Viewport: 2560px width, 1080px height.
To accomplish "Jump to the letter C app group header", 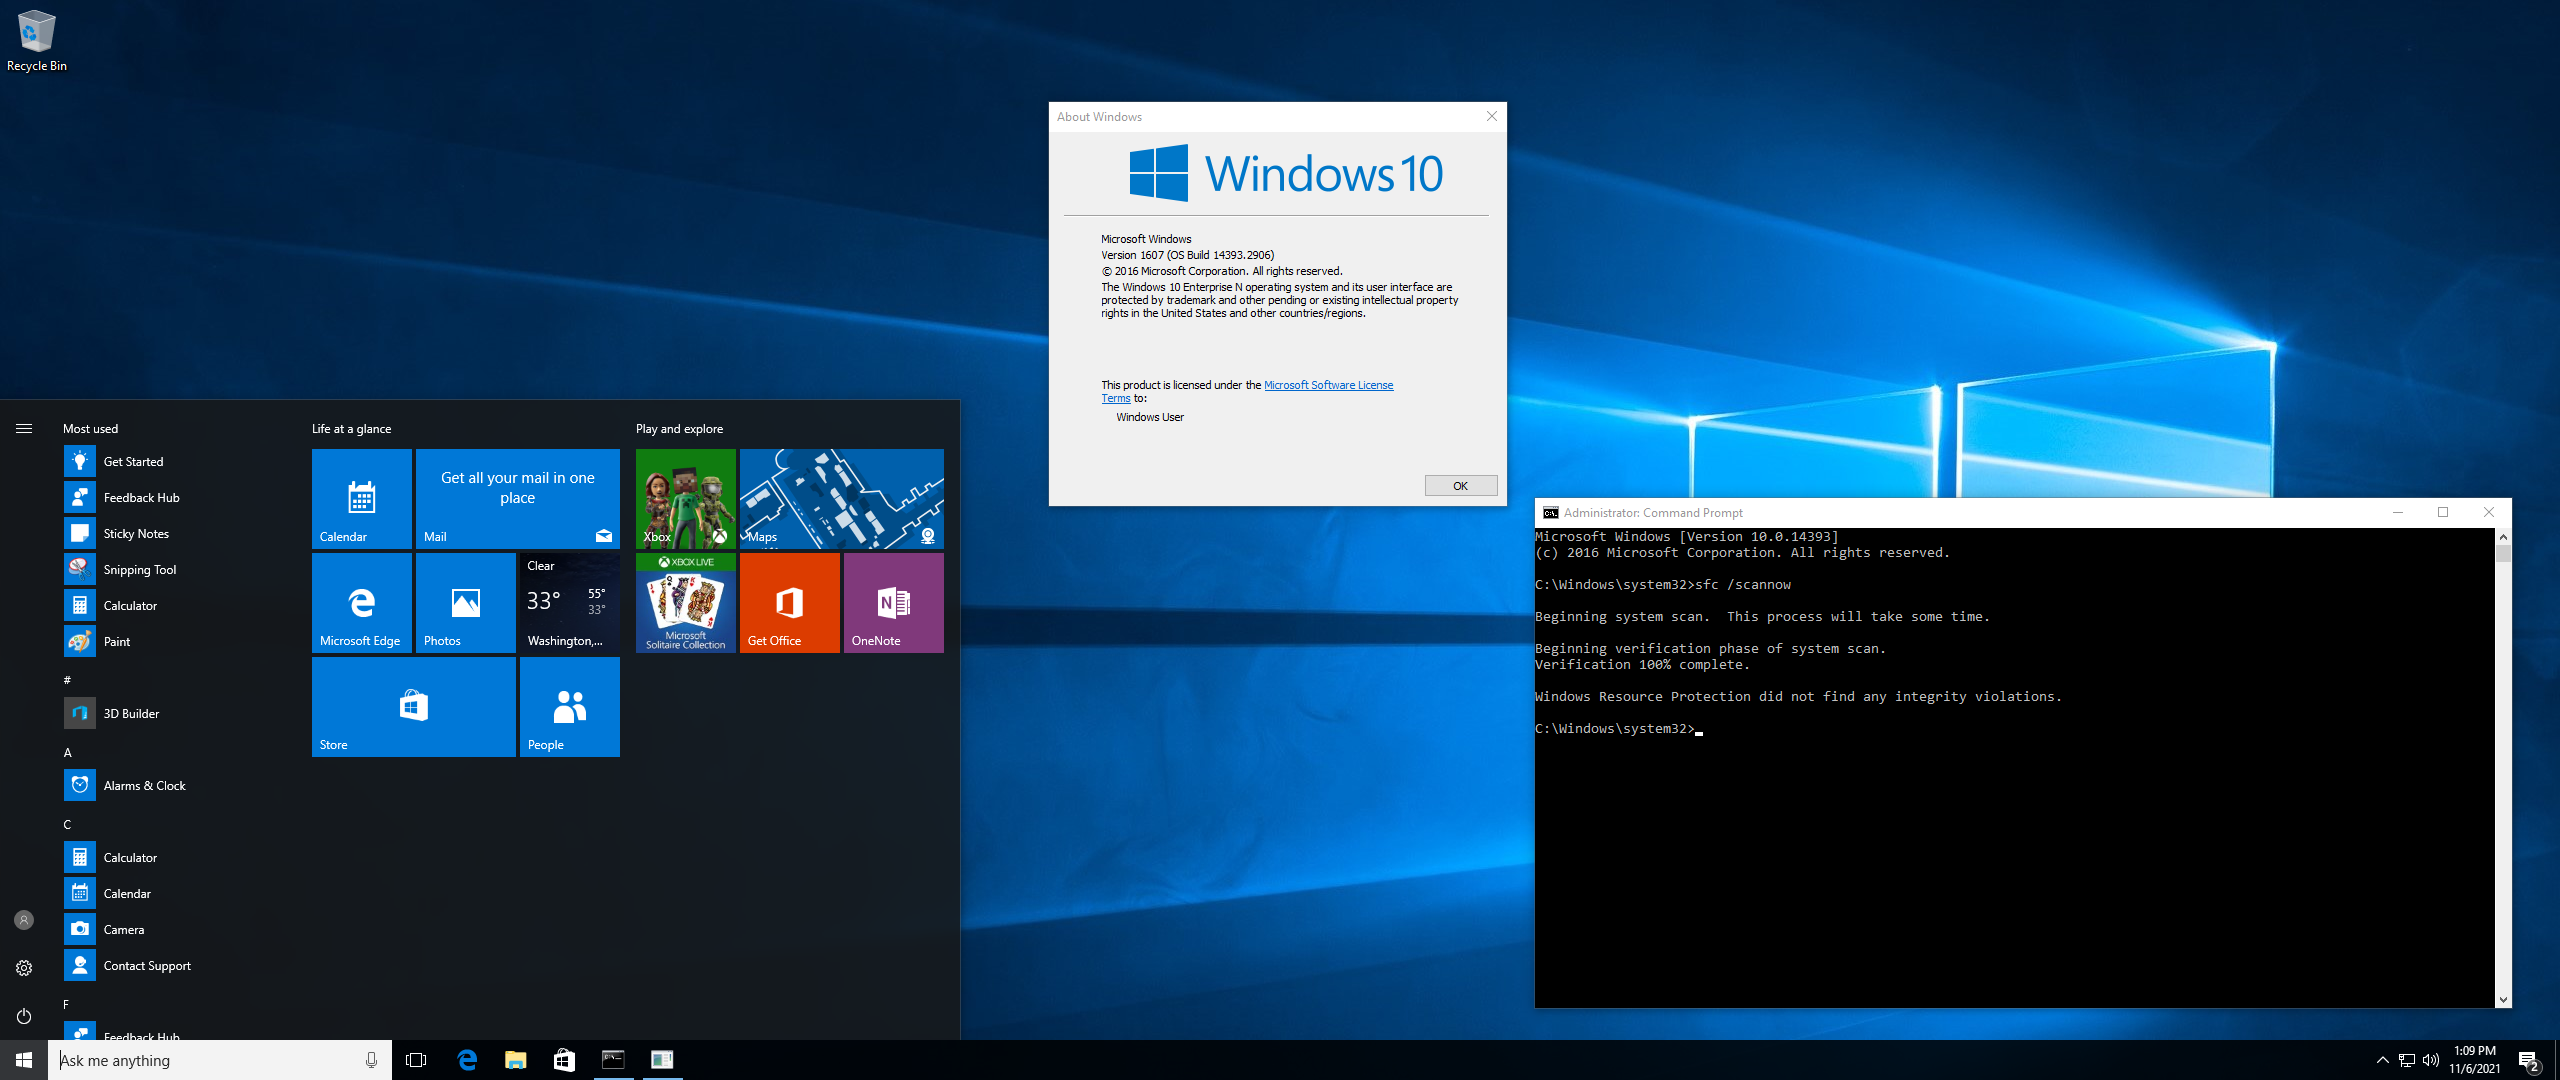I will coord(67,824).
